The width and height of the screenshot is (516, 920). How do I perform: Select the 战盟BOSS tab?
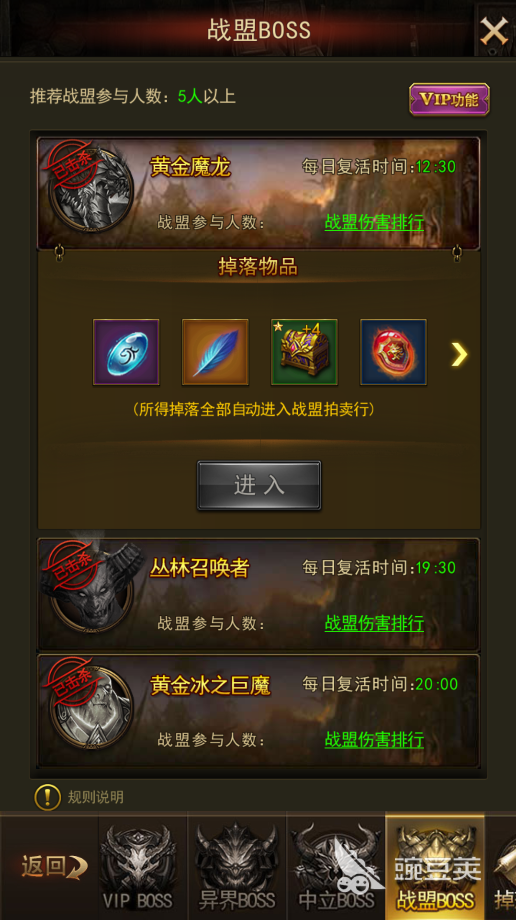[435, 867]
